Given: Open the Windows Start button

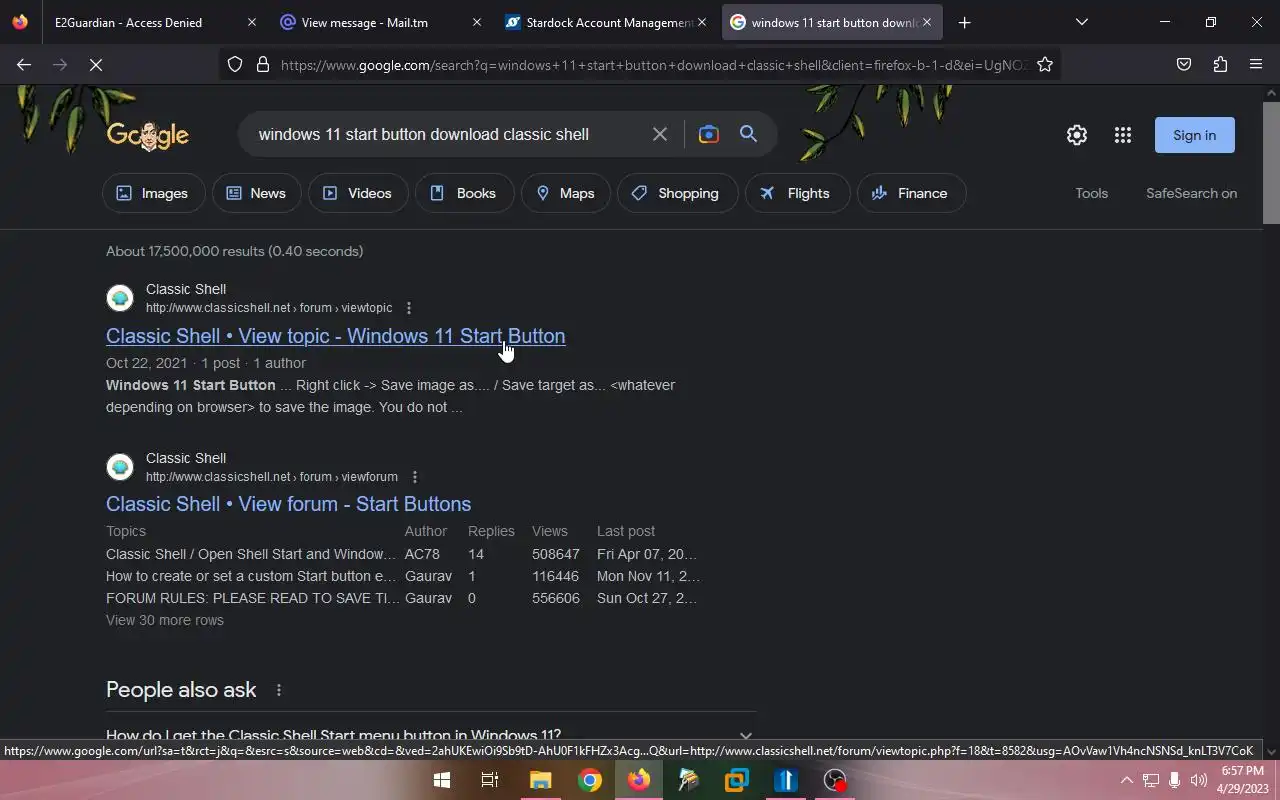Looking at the screenshot, I should point(441,780).
